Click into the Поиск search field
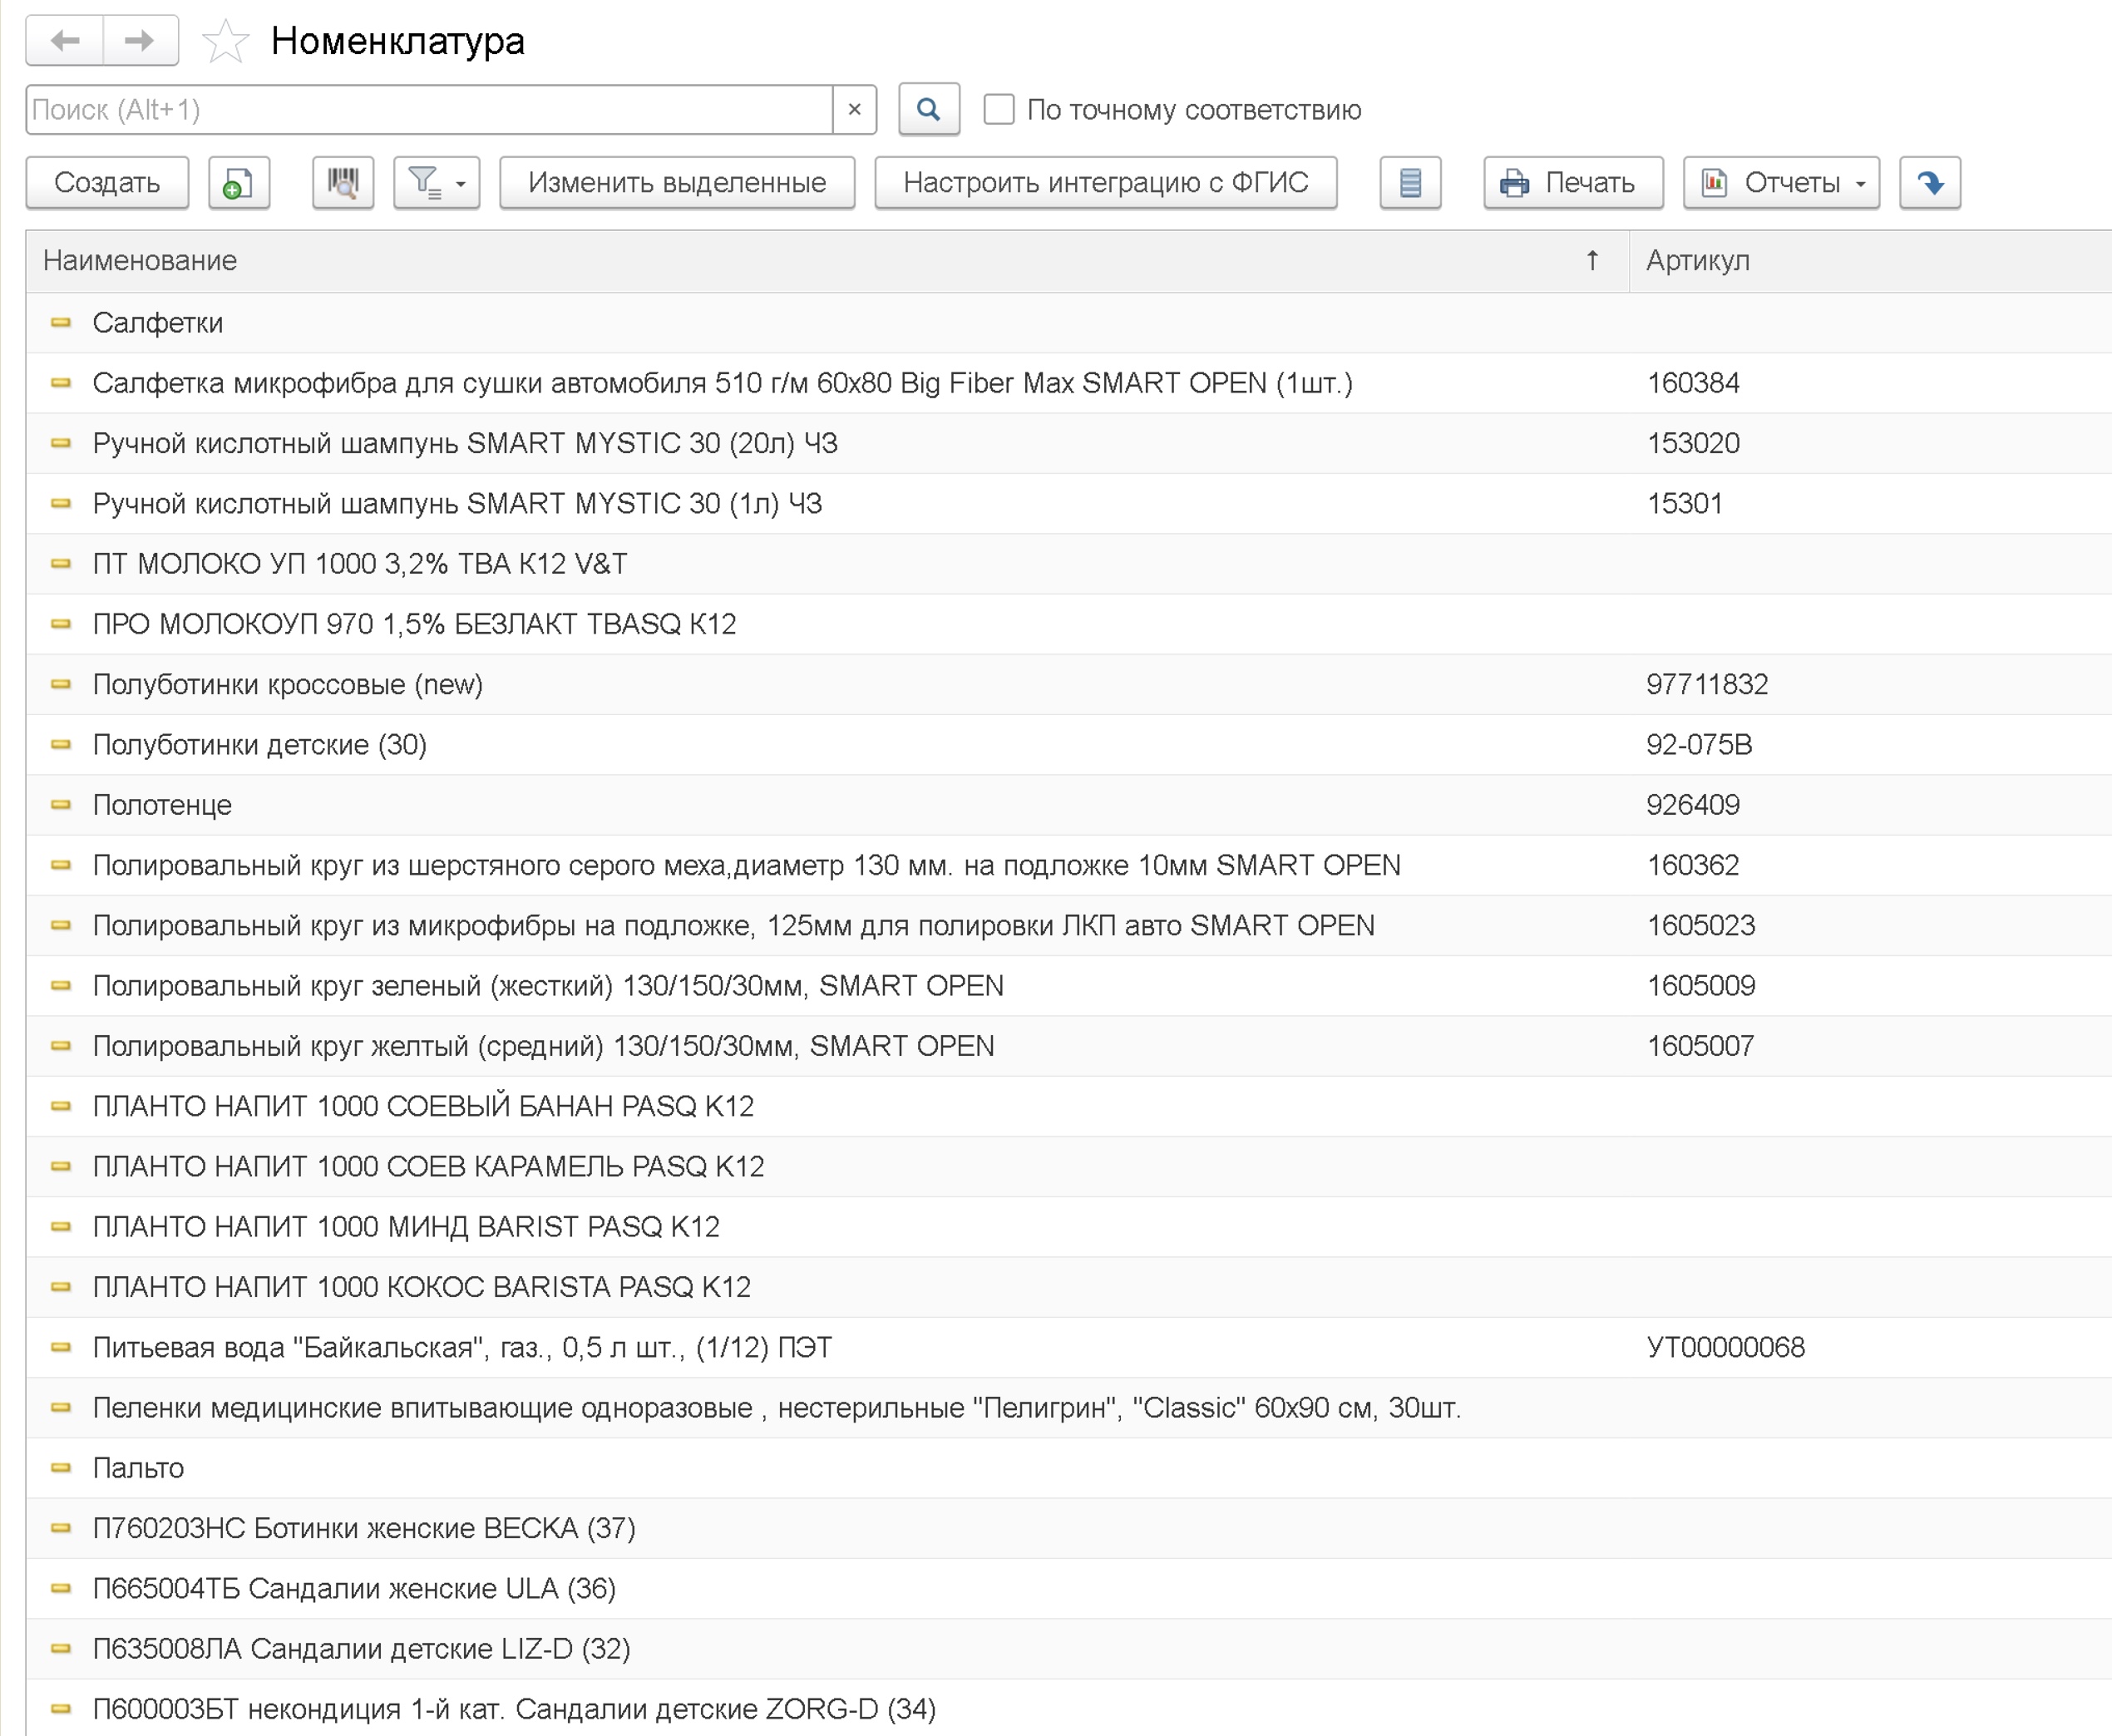The image size is (2112, 1736). click(x=430, y=109)
